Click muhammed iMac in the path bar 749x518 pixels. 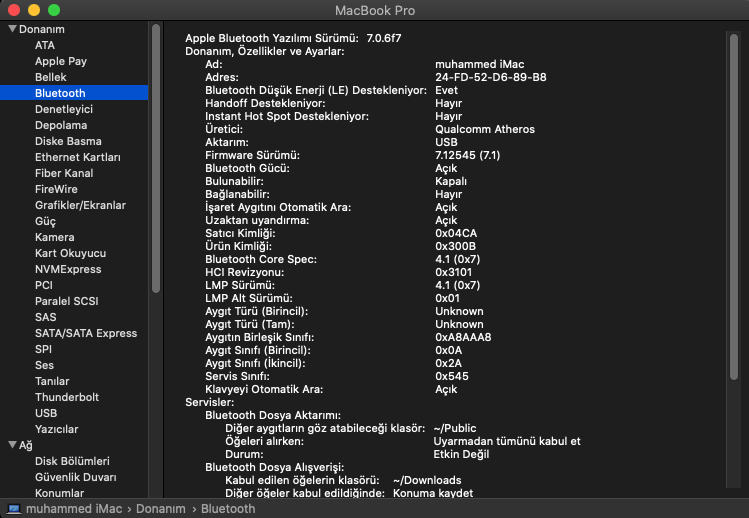(75, 508)
